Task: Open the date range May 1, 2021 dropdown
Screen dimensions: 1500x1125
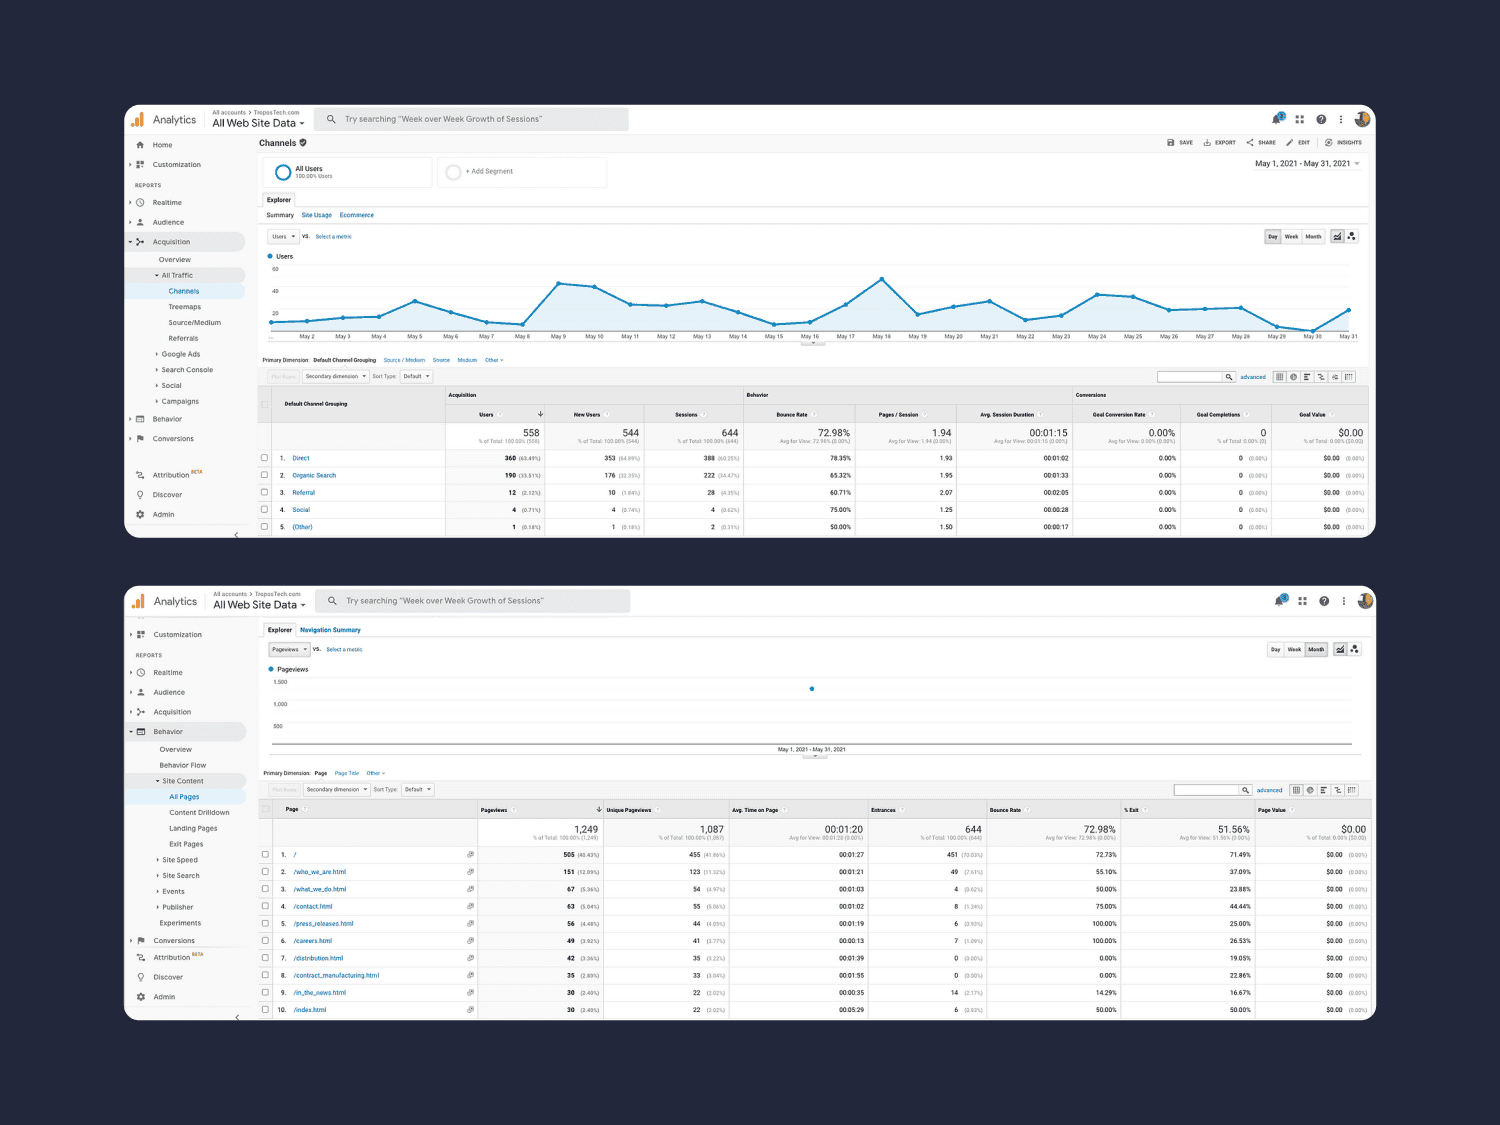Action: [x=1308, y=164]
